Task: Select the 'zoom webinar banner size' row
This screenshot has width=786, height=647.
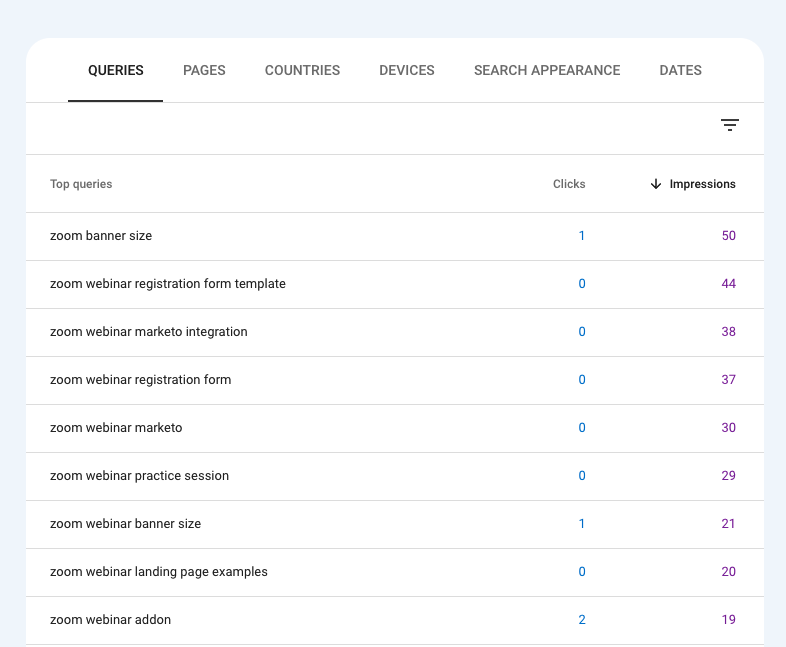Action: pyautogui.click(x=126, y=524)
